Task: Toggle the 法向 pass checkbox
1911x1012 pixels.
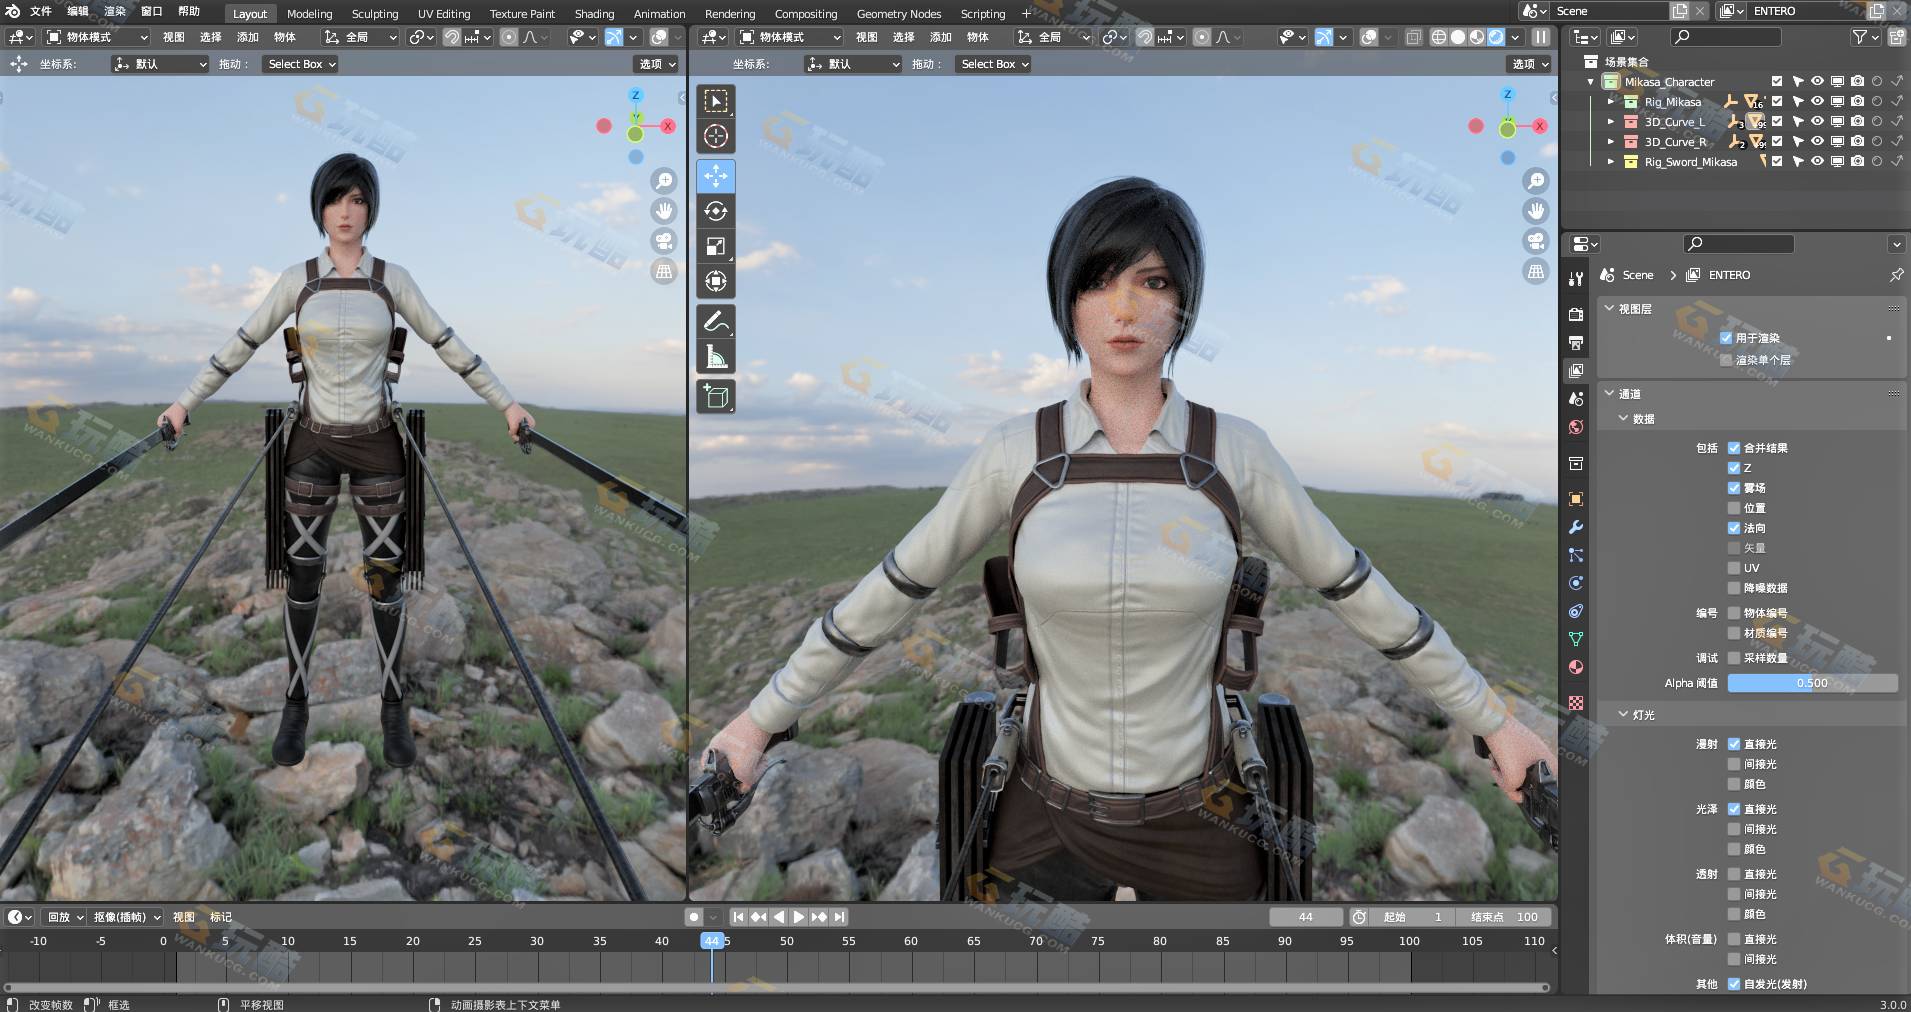Action: [1734, 528]
